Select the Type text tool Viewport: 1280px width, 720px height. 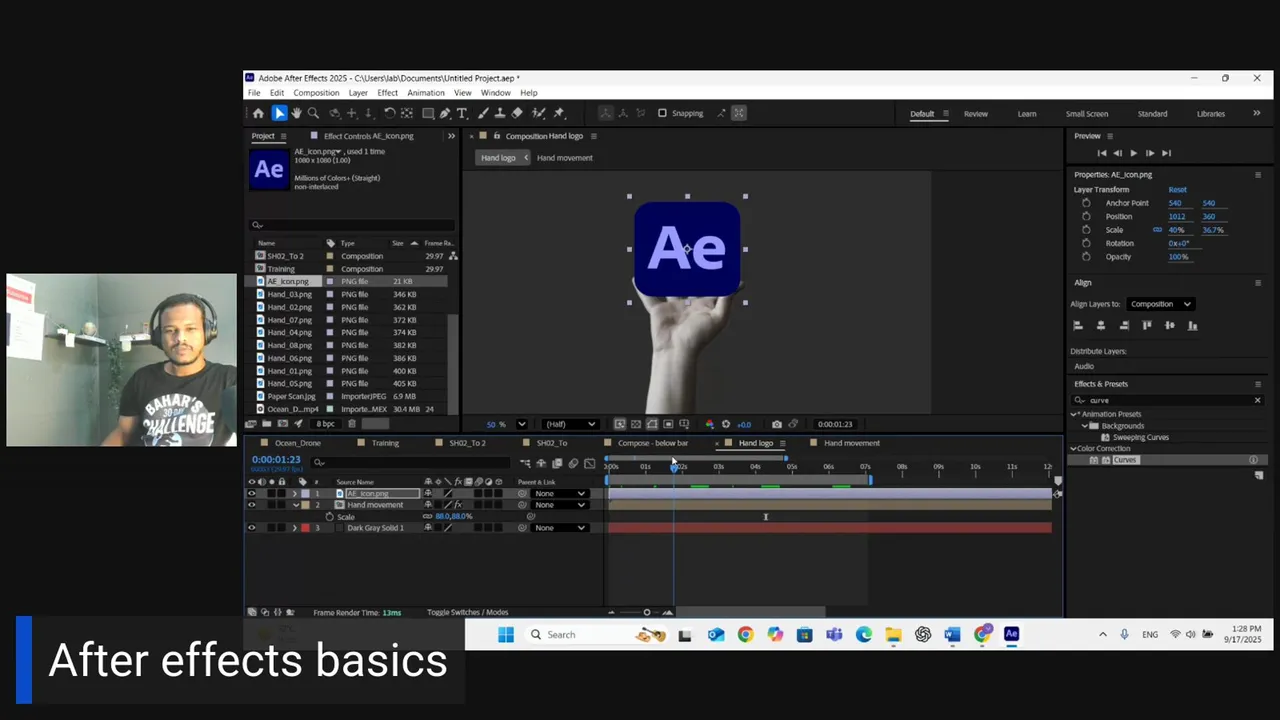[x=462, y=113]
